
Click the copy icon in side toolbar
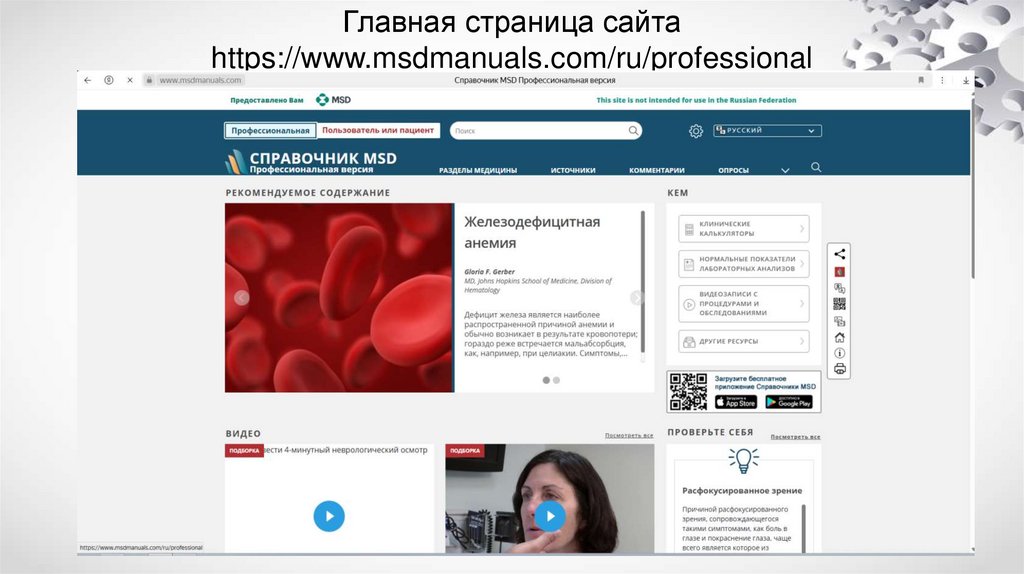coord(840,321)
